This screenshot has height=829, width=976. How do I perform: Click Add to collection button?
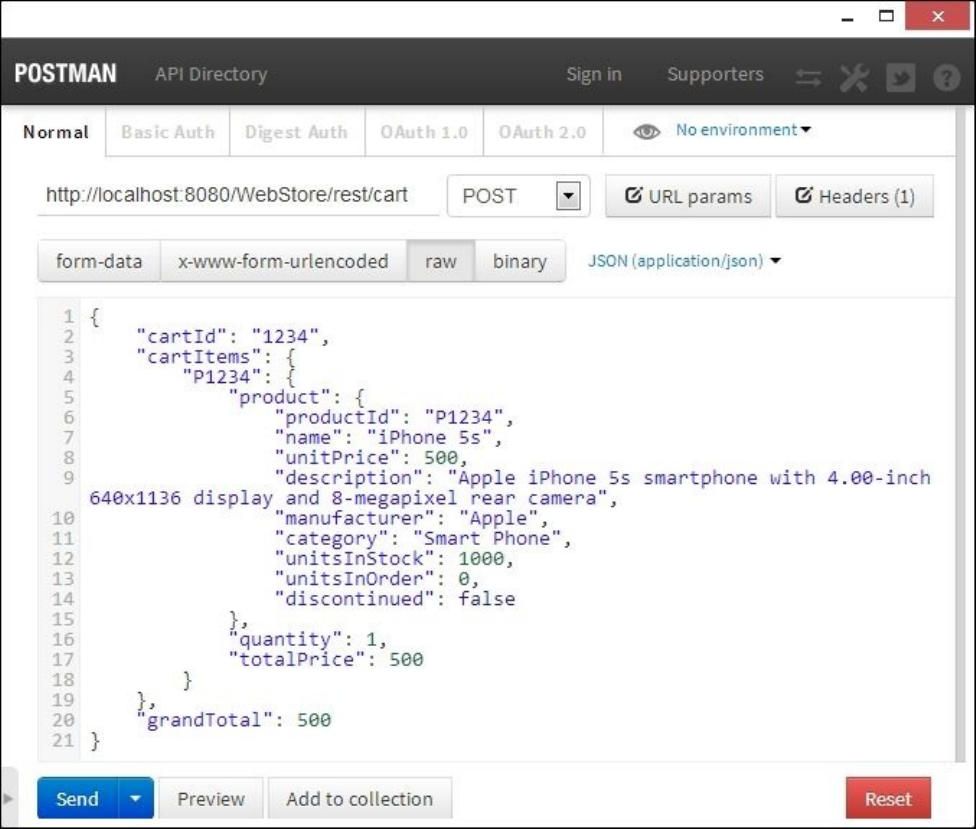click(360, 798)
